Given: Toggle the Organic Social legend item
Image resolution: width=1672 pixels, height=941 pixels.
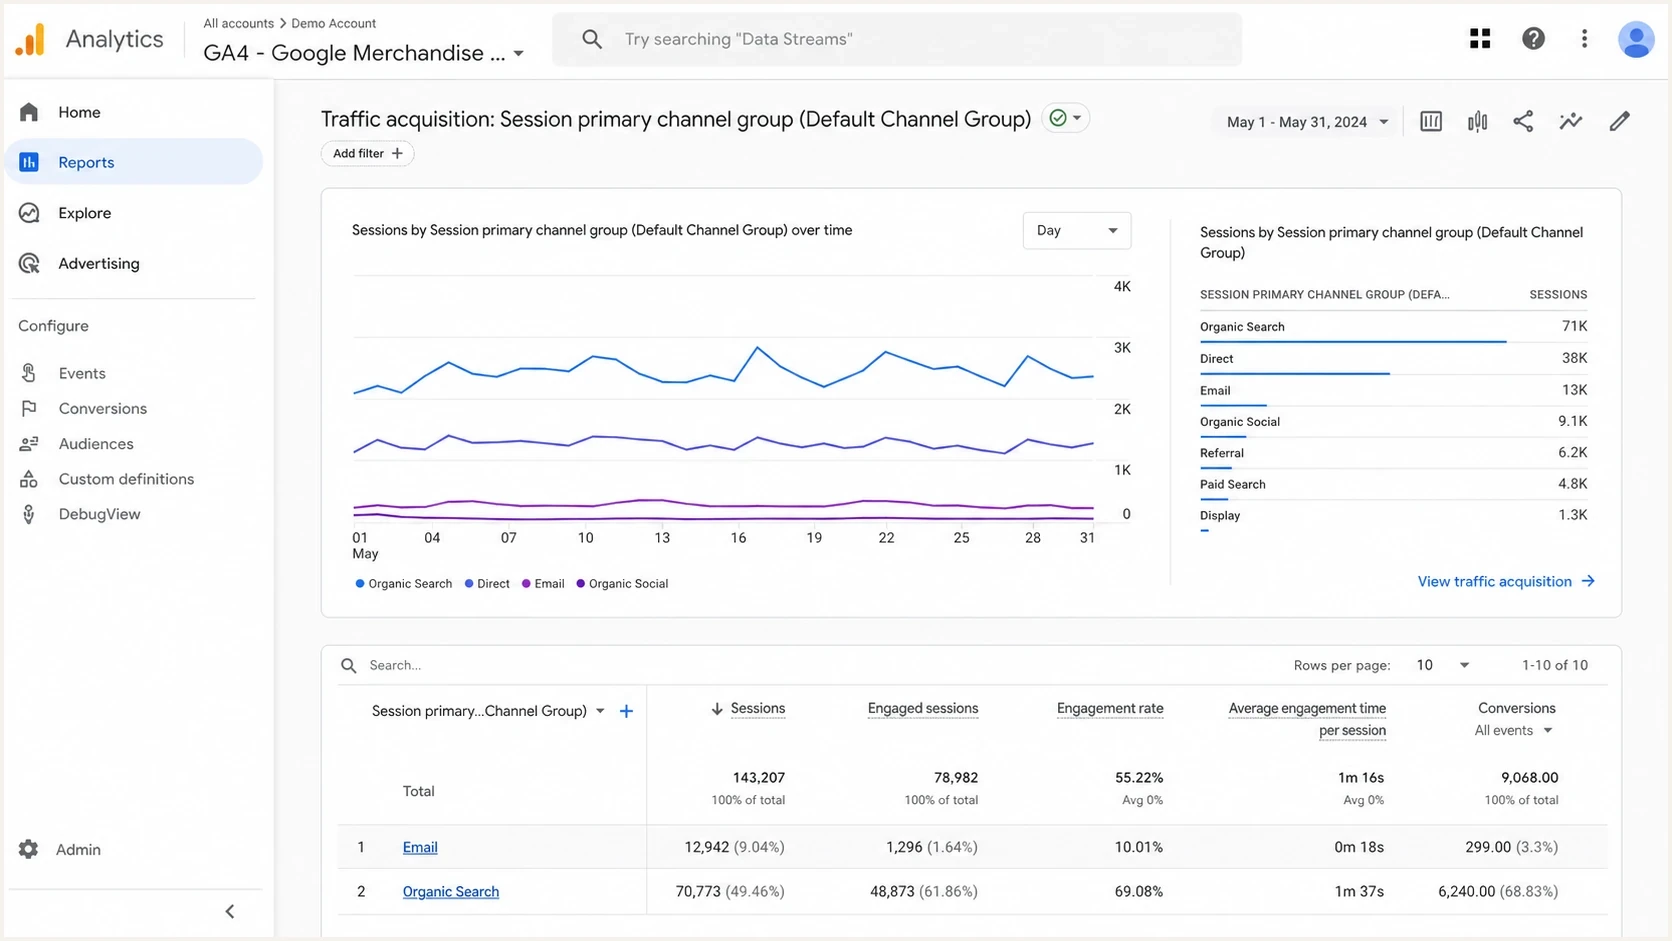Looking at the screenshot, I should pyautogui.click(x=622, y=583).
